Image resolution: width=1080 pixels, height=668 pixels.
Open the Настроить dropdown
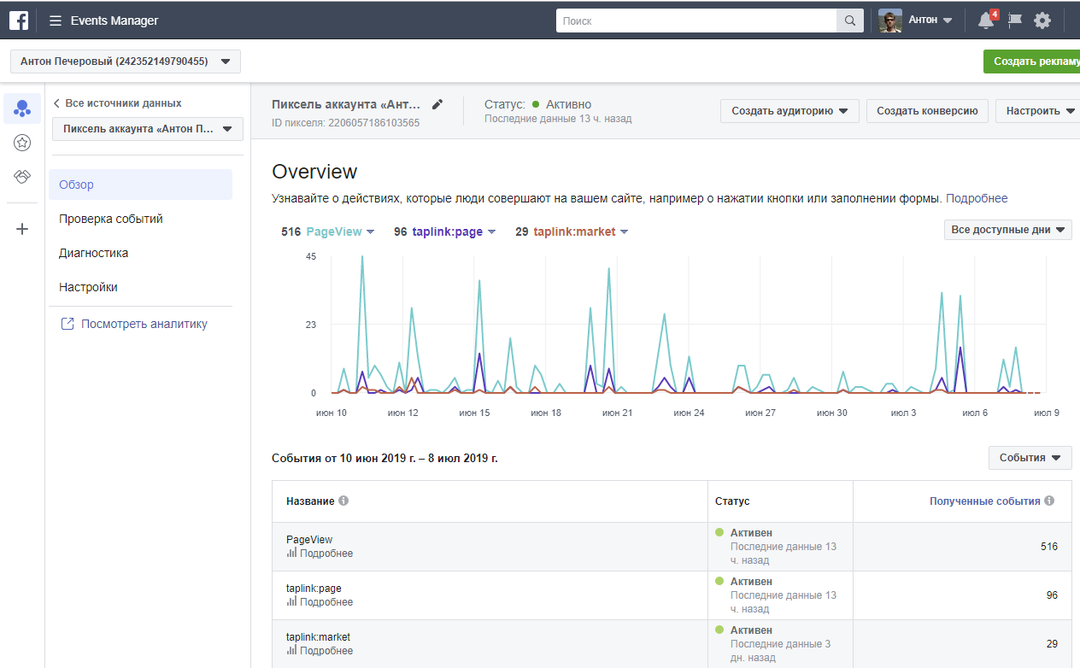click(1039, 111)
